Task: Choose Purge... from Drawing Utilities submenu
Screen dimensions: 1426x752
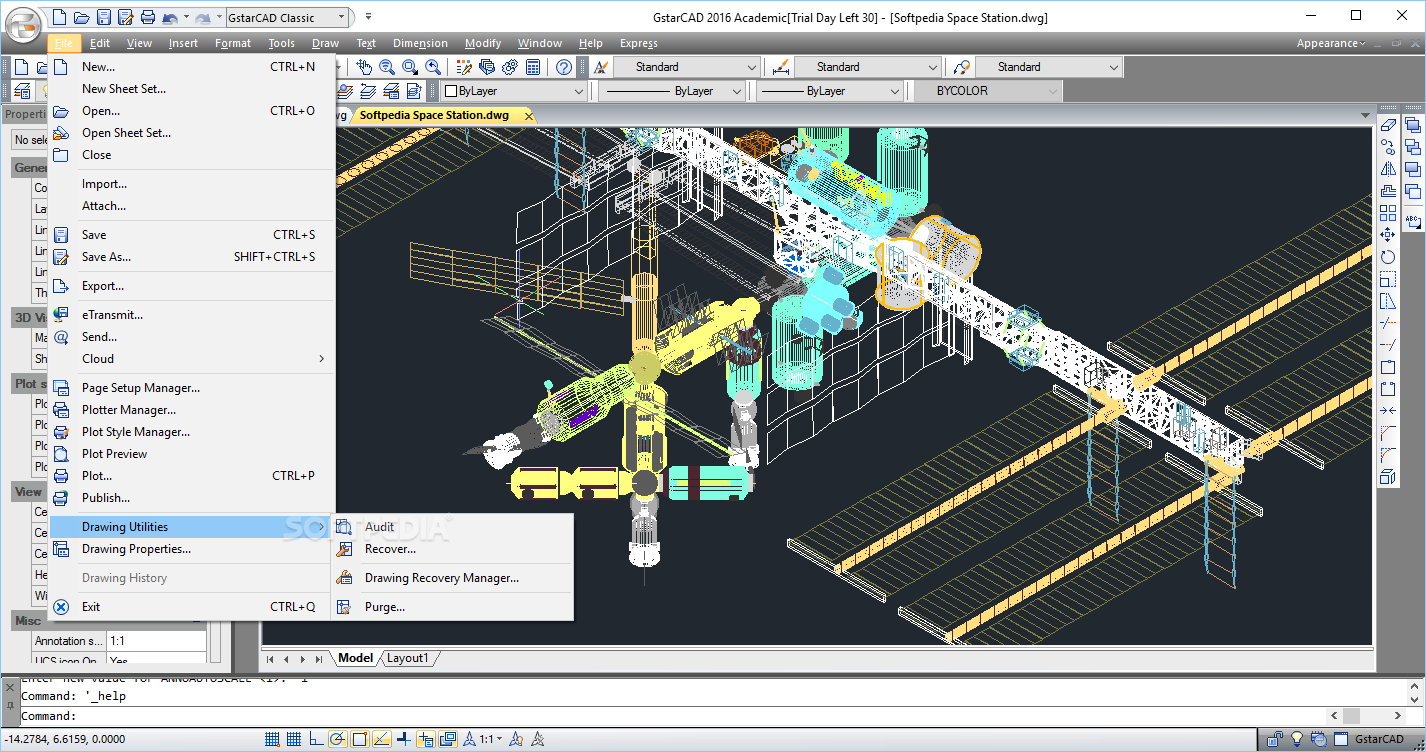Action: pyautogui.click(x=453, y=607)
